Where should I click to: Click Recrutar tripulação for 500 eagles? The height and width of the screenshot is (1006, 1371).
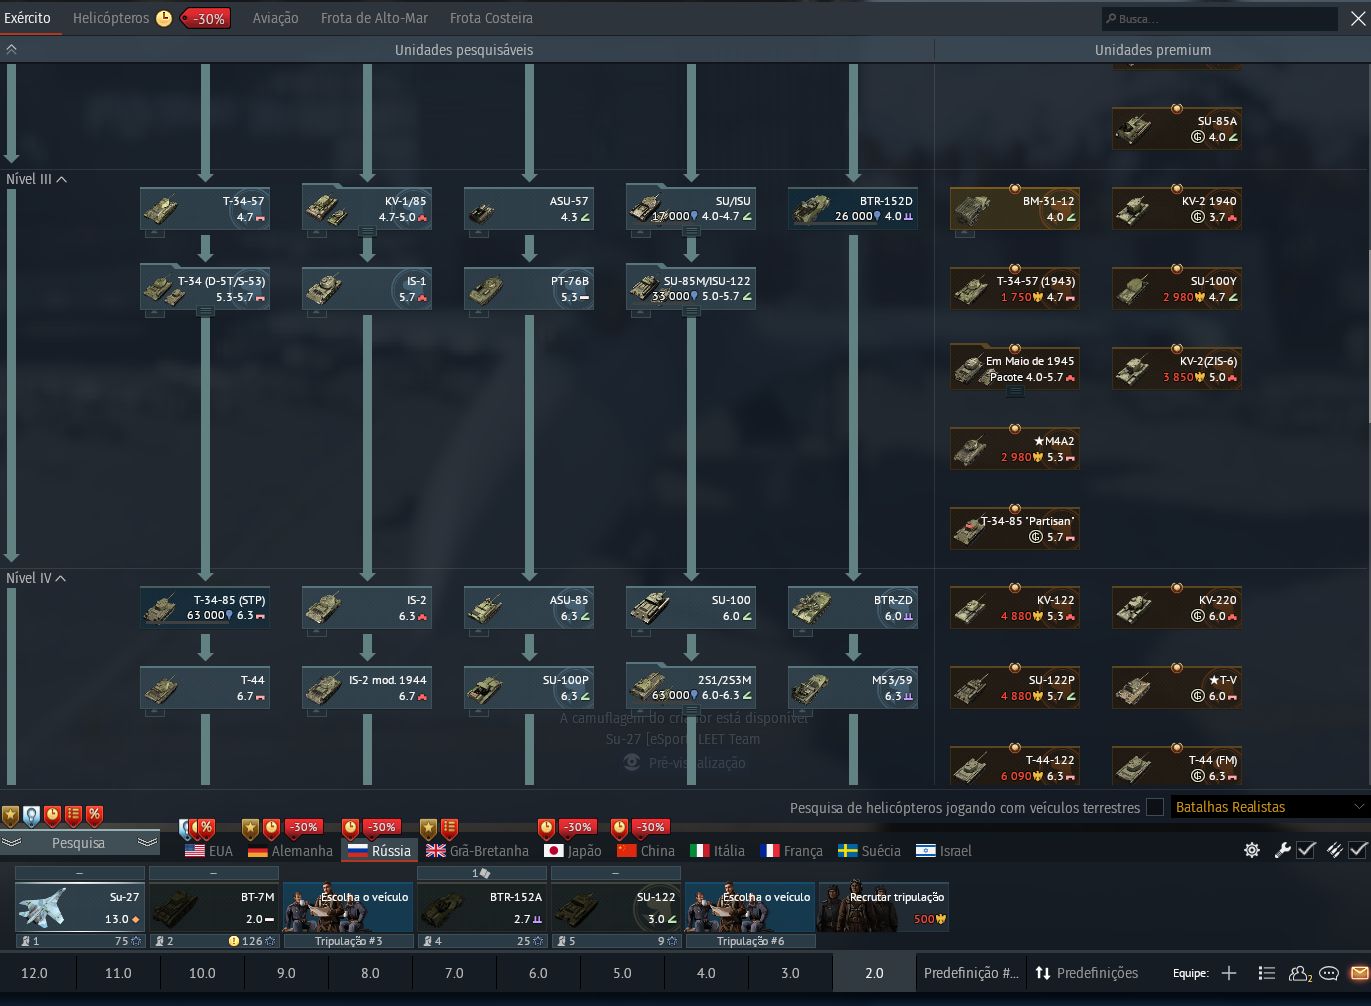point(883,907)
